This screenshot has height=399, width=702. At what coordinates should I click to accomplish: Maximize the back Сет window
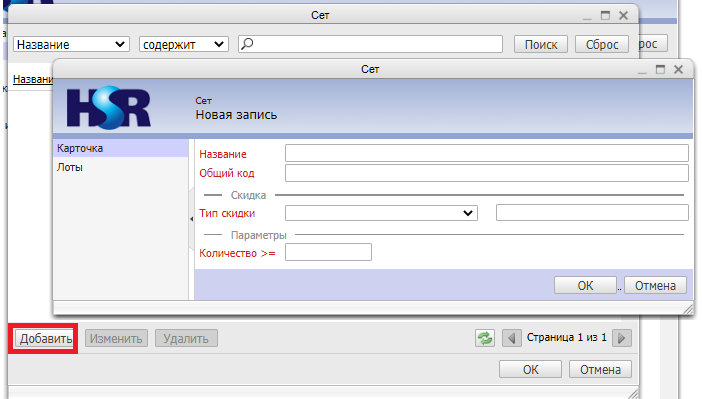(x=605, y=16)
